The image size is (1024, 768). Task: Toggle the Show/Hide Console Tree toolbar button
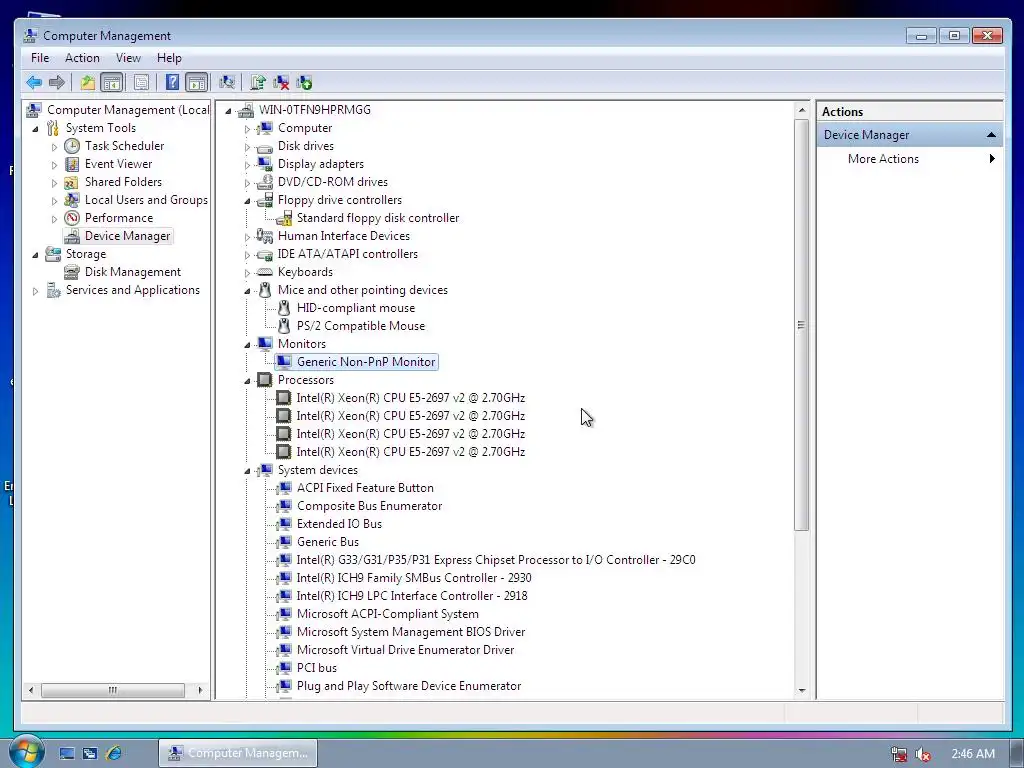[112, 82]
